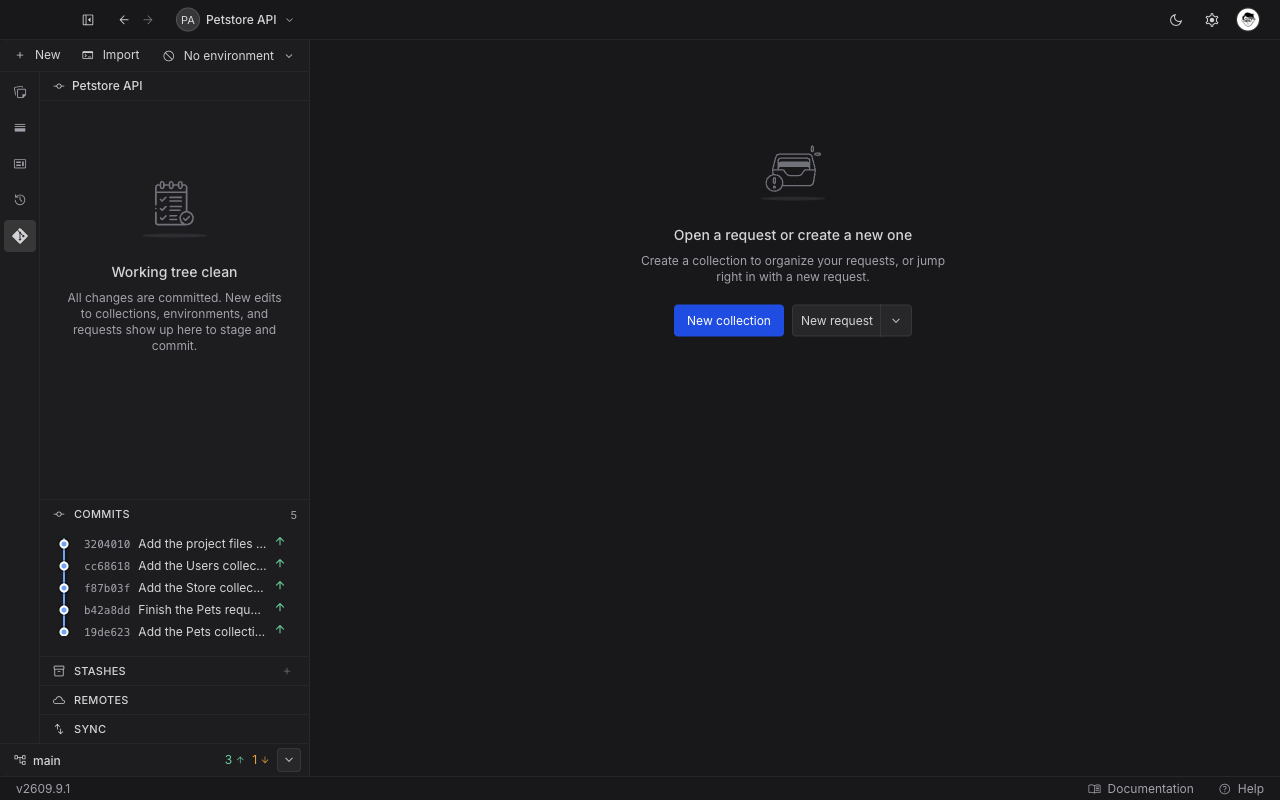Click the New request button
The image size is (1280, 800).
[x=837, y=321]
